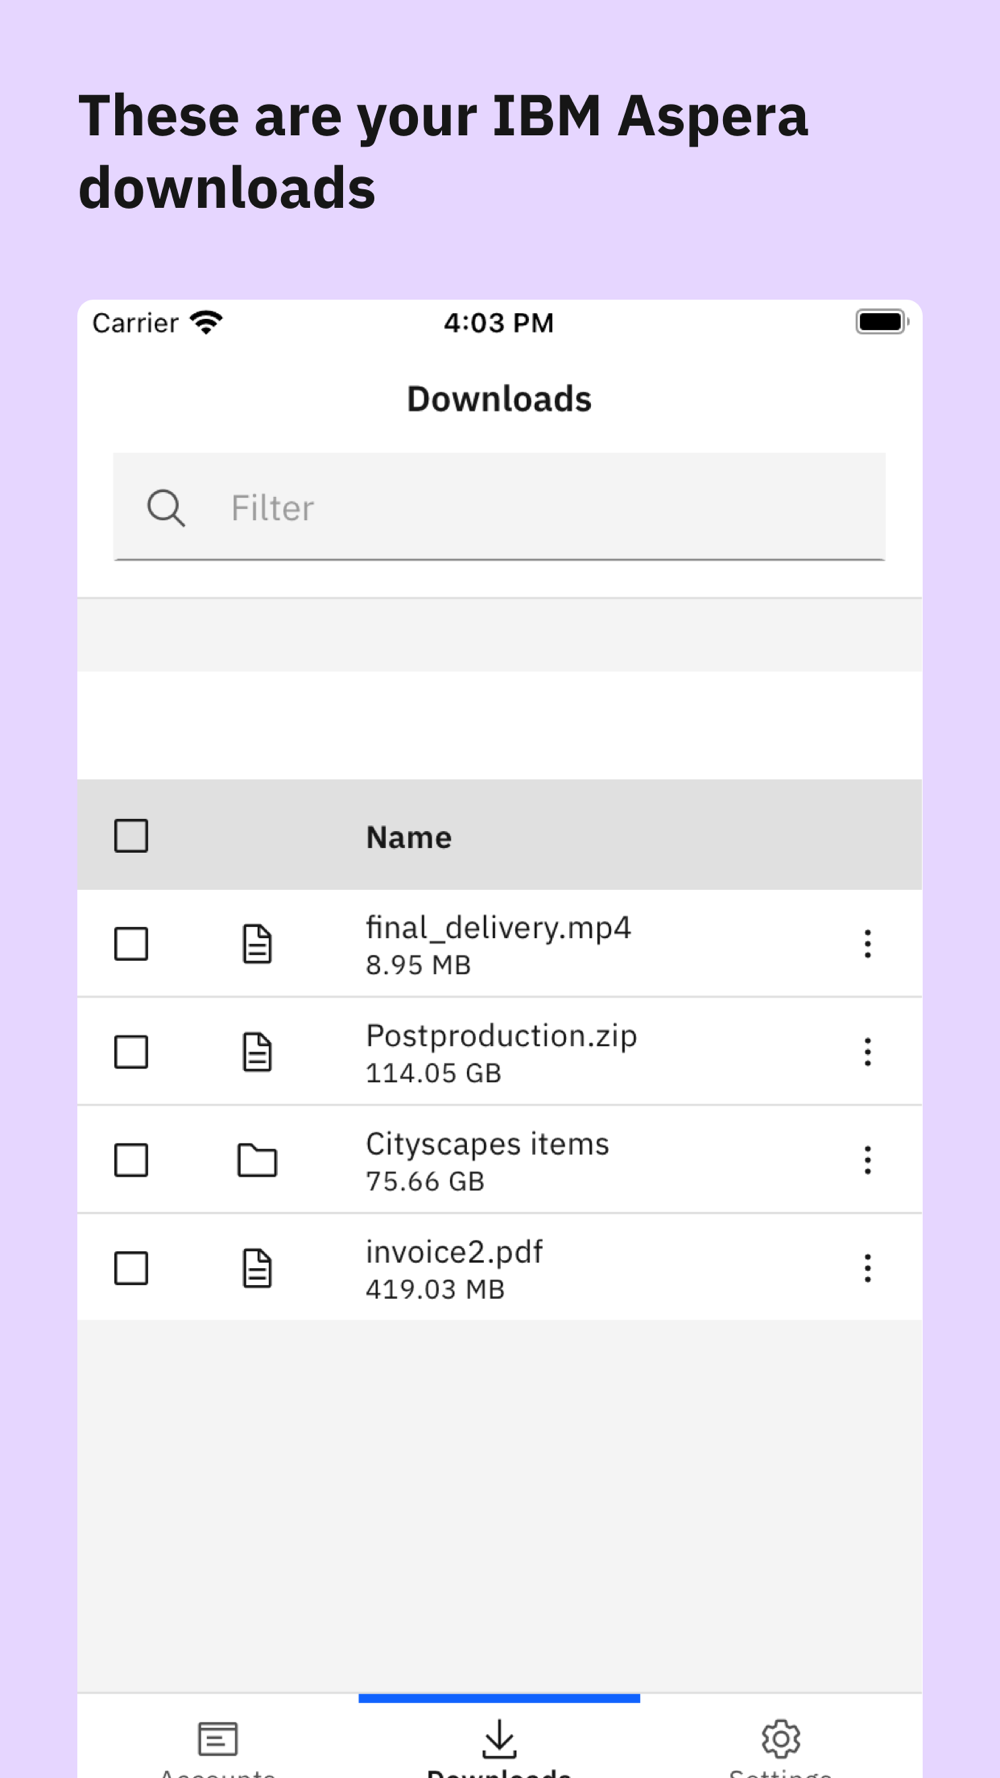This screenshot has width=1000, height=1778.
Task: Click the file icon for Postproduction.zip
Action: click(257, 1052)
